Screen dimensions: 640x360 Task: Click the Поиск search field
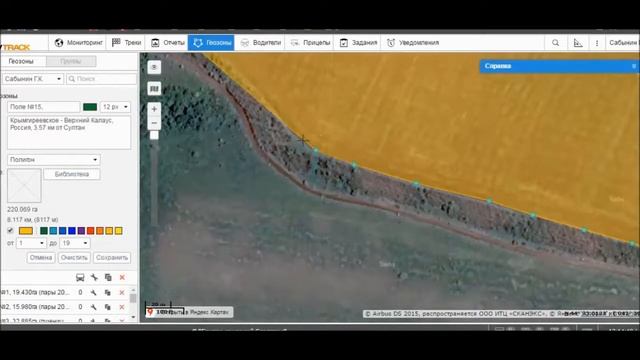[101, 79]
